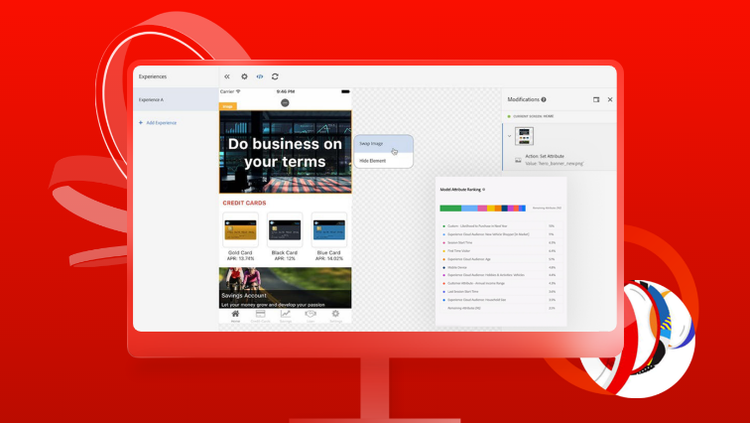
Task: Select the Gold Card image
Action: click(240, 230)
